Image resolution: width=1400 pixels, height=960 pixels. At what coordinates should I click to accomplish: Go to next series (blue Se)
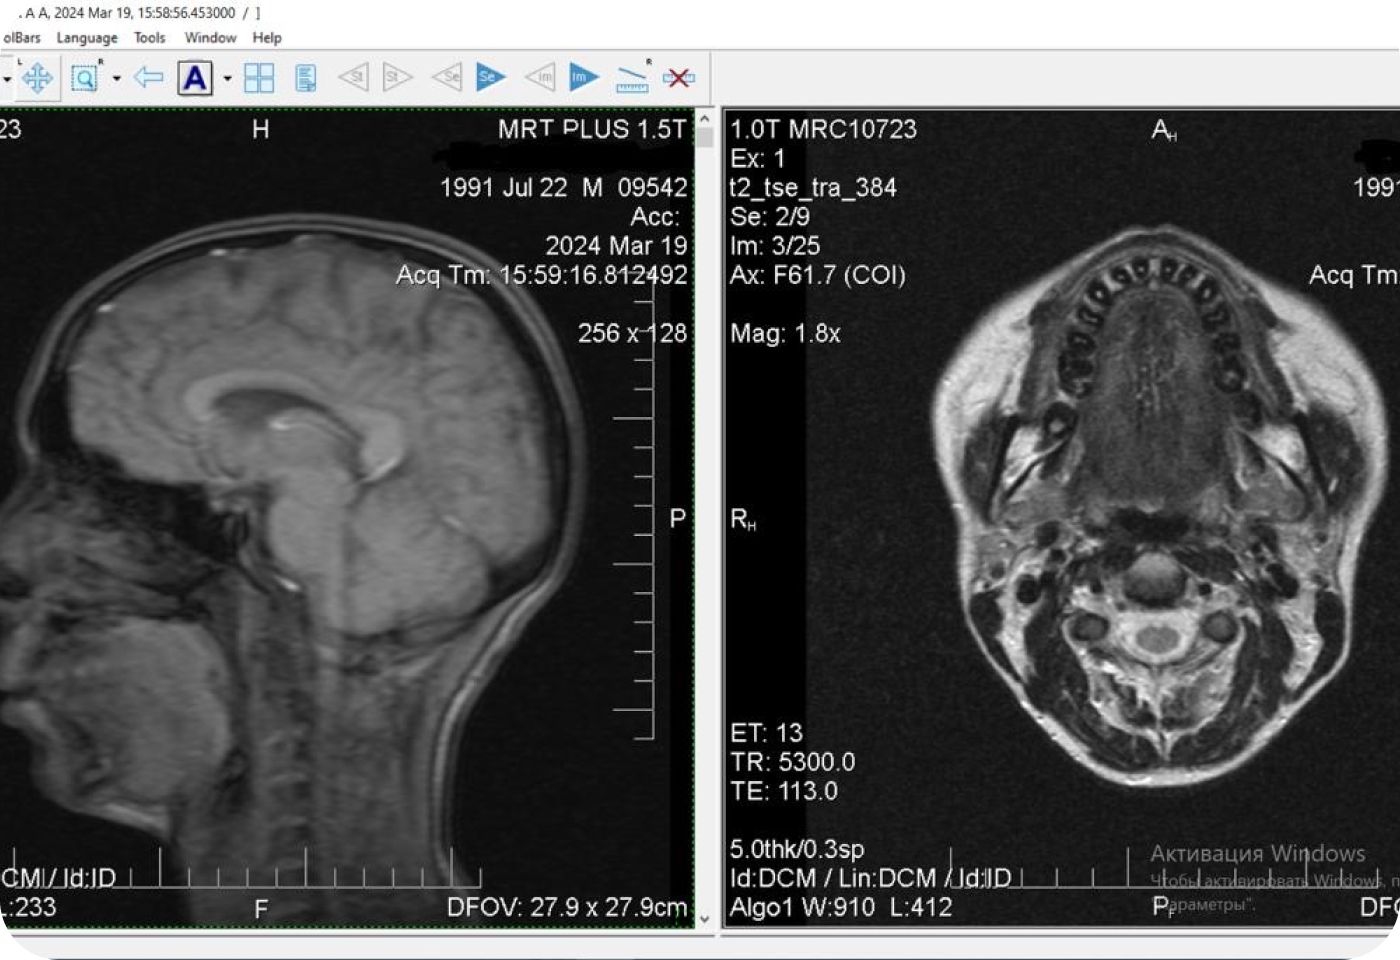tap(491, 77)
